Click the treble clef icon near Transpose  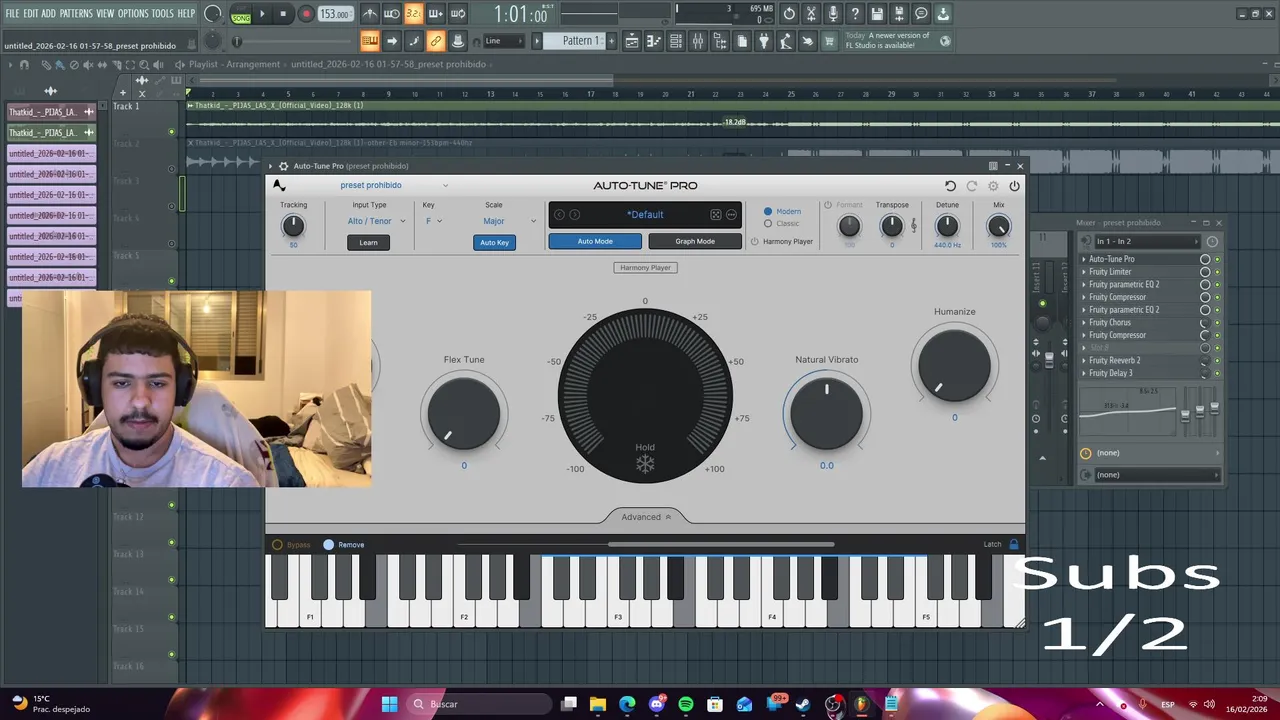[x=913, y=226]
